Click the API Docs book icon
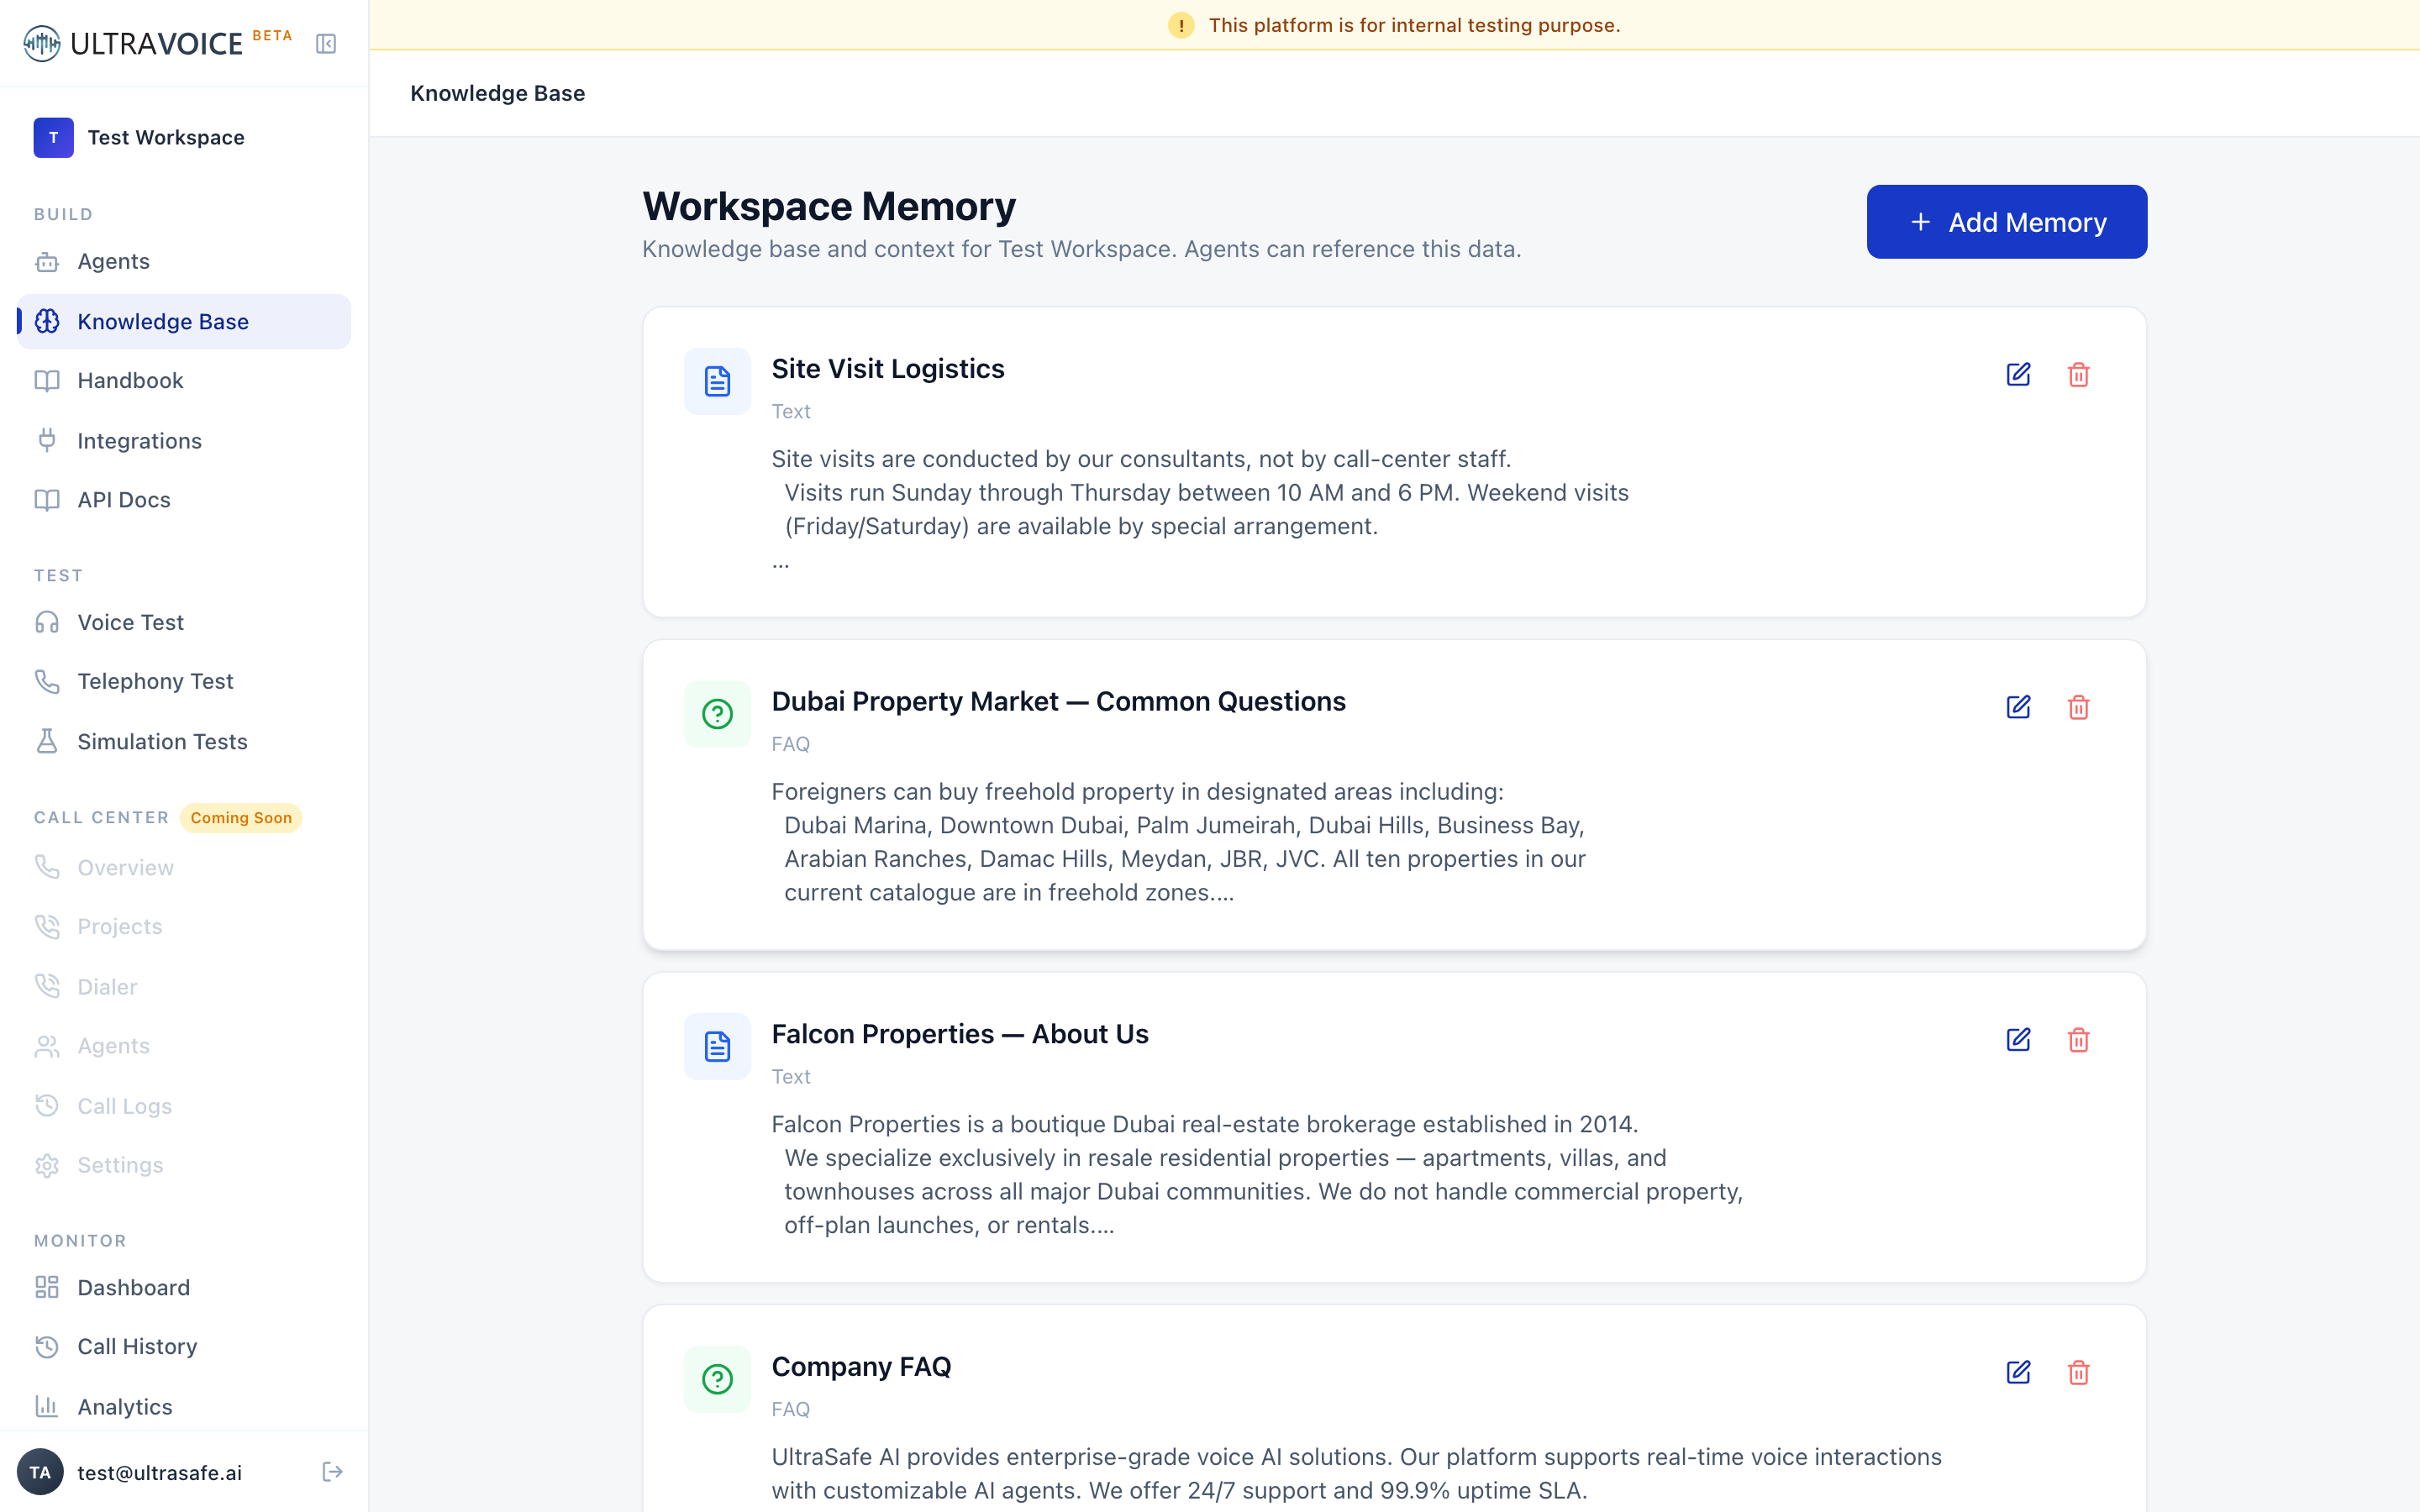 pos(47,500)
